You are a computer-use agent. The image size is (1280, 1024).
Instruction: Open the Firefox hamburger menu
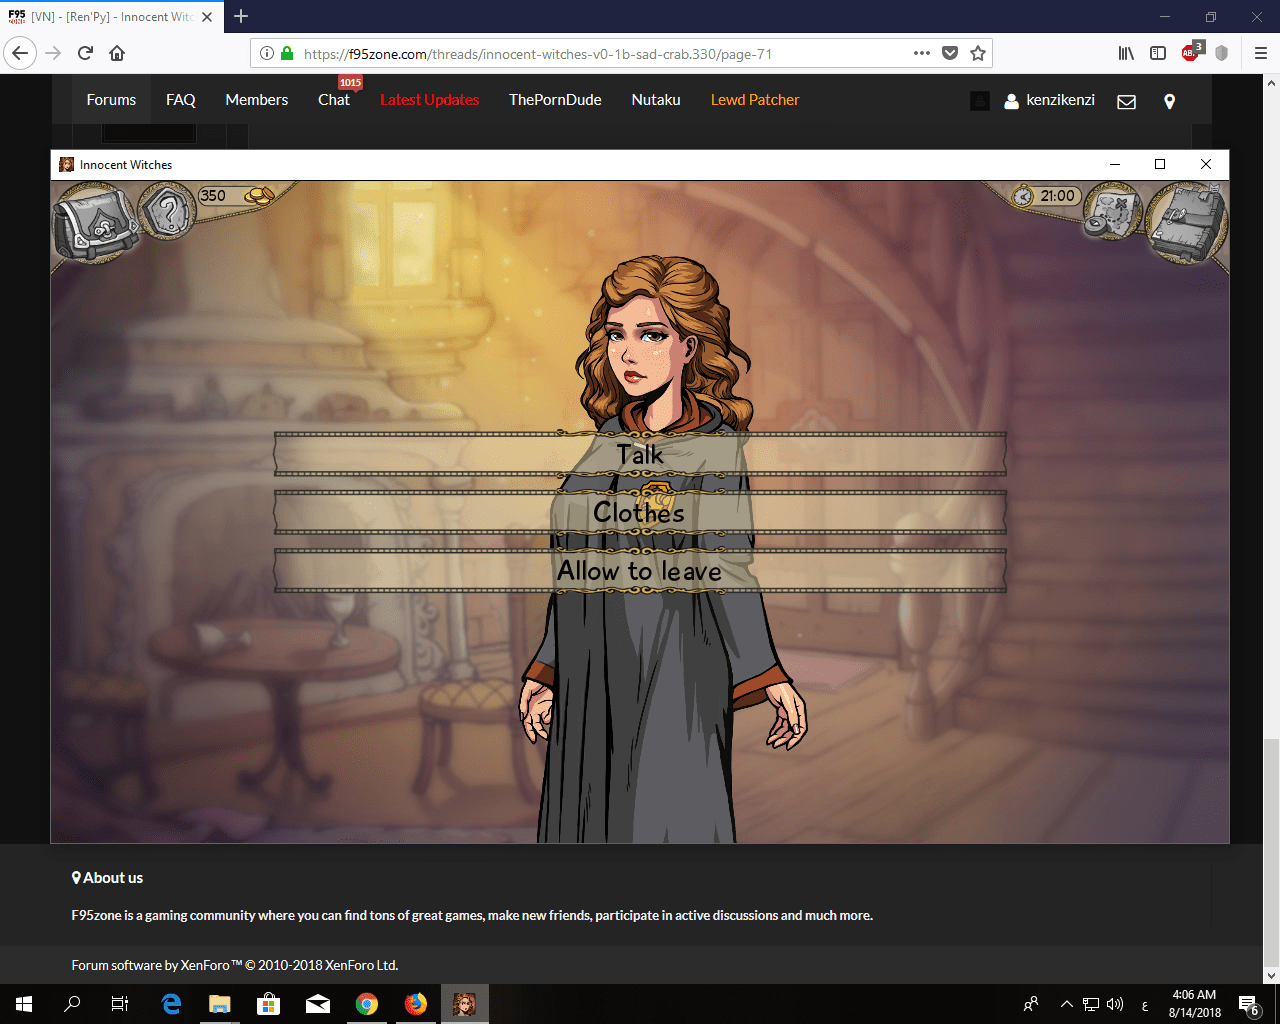1261,53
